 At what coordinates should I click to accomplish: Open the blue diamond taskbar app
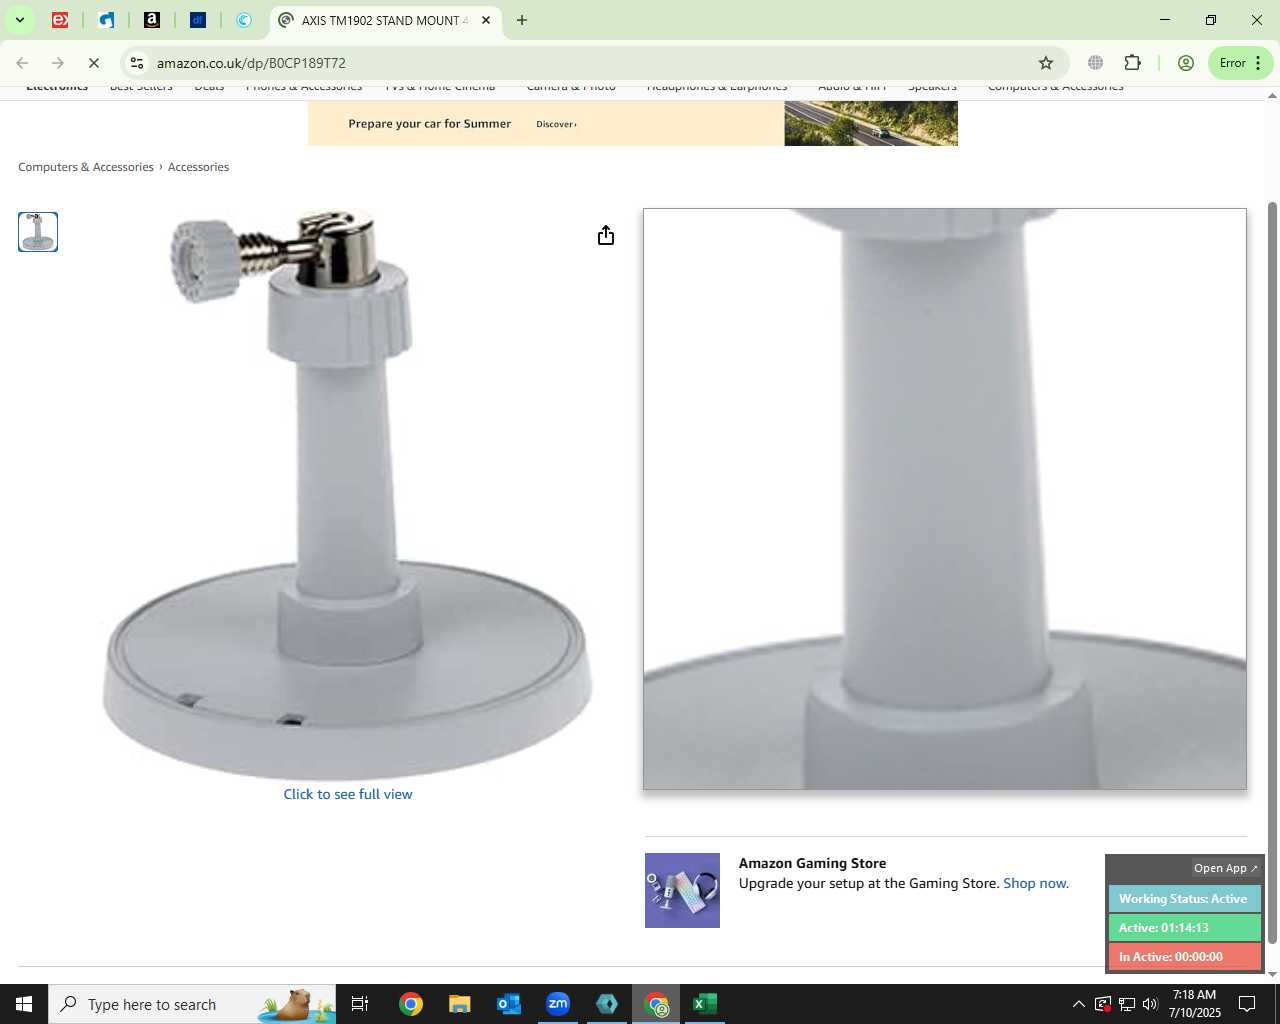coord(607,1004)
